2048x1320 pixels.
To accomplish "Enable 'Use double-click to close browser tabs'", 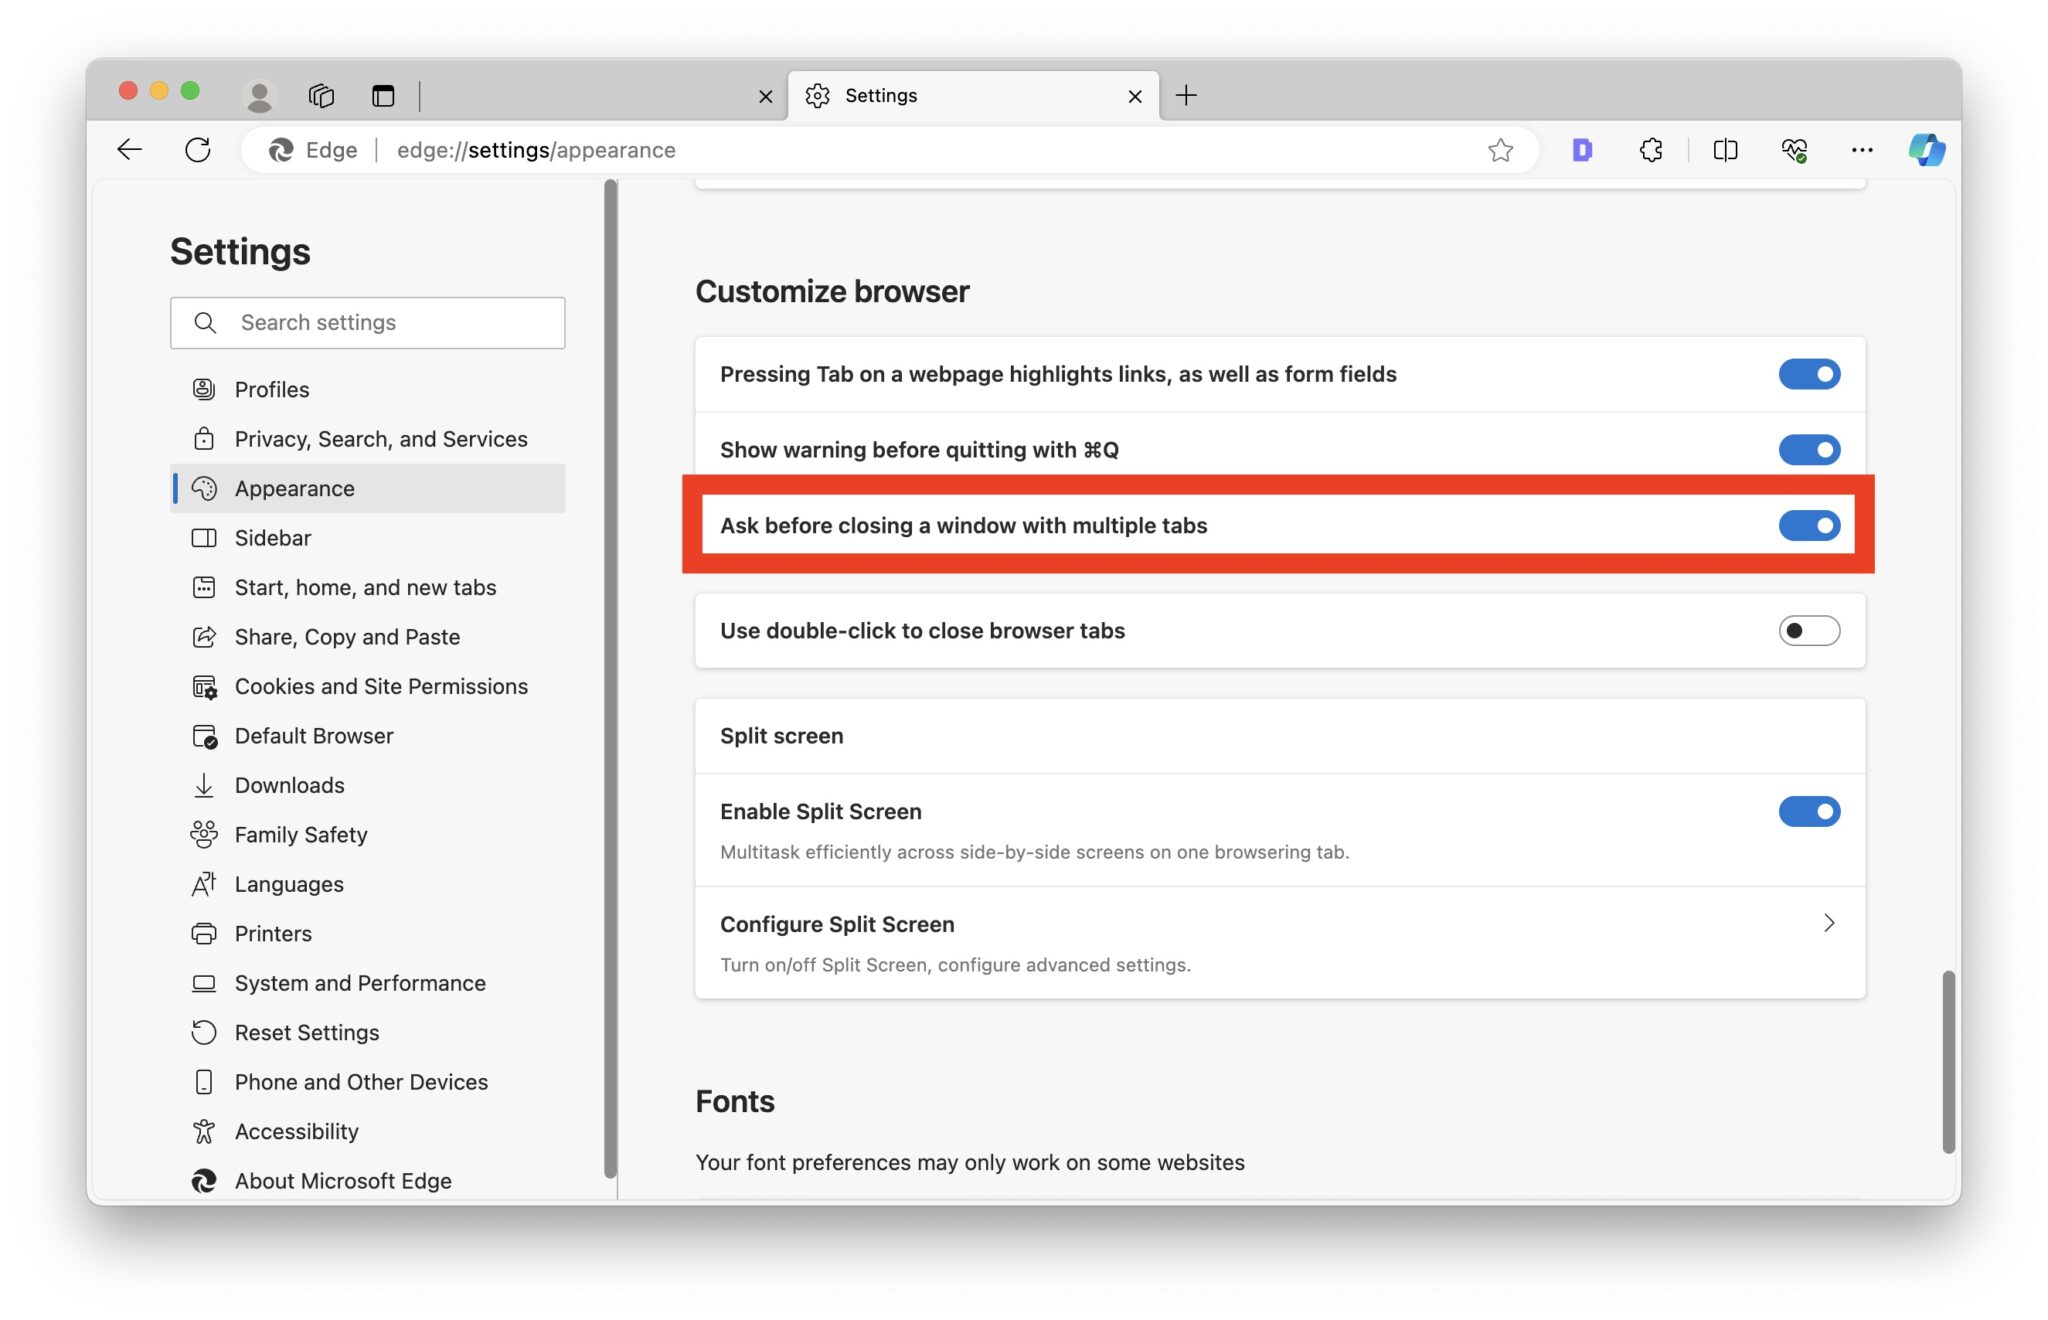I will (1809, 630).
